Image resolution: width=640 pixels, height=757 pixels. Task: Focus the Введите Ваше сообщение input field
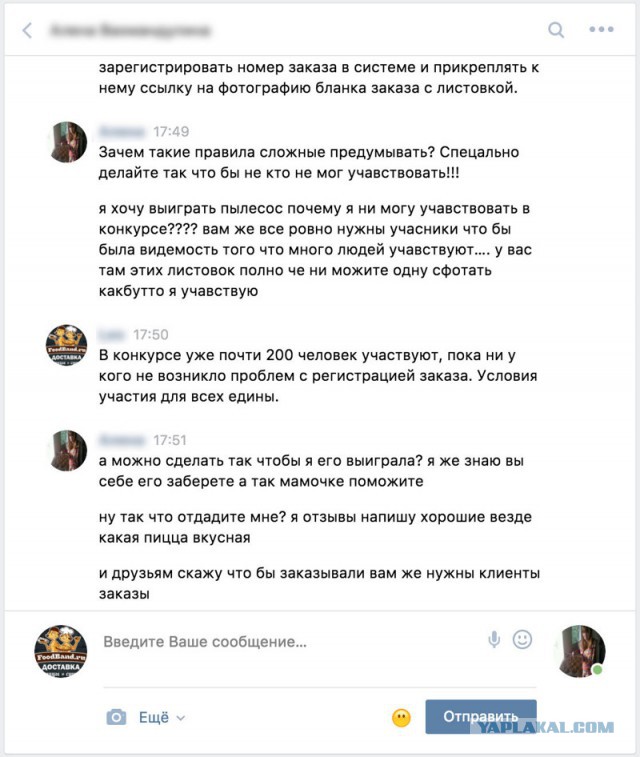290,642
